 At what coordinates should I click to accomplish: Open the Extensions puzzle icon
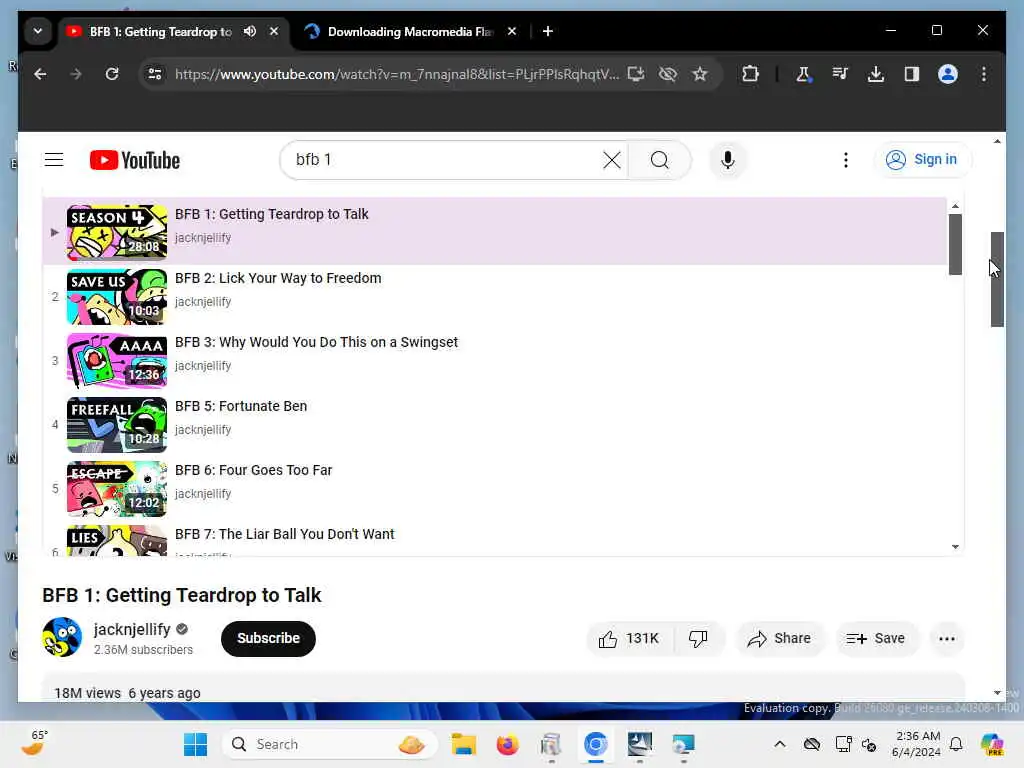tap(750, 74)
